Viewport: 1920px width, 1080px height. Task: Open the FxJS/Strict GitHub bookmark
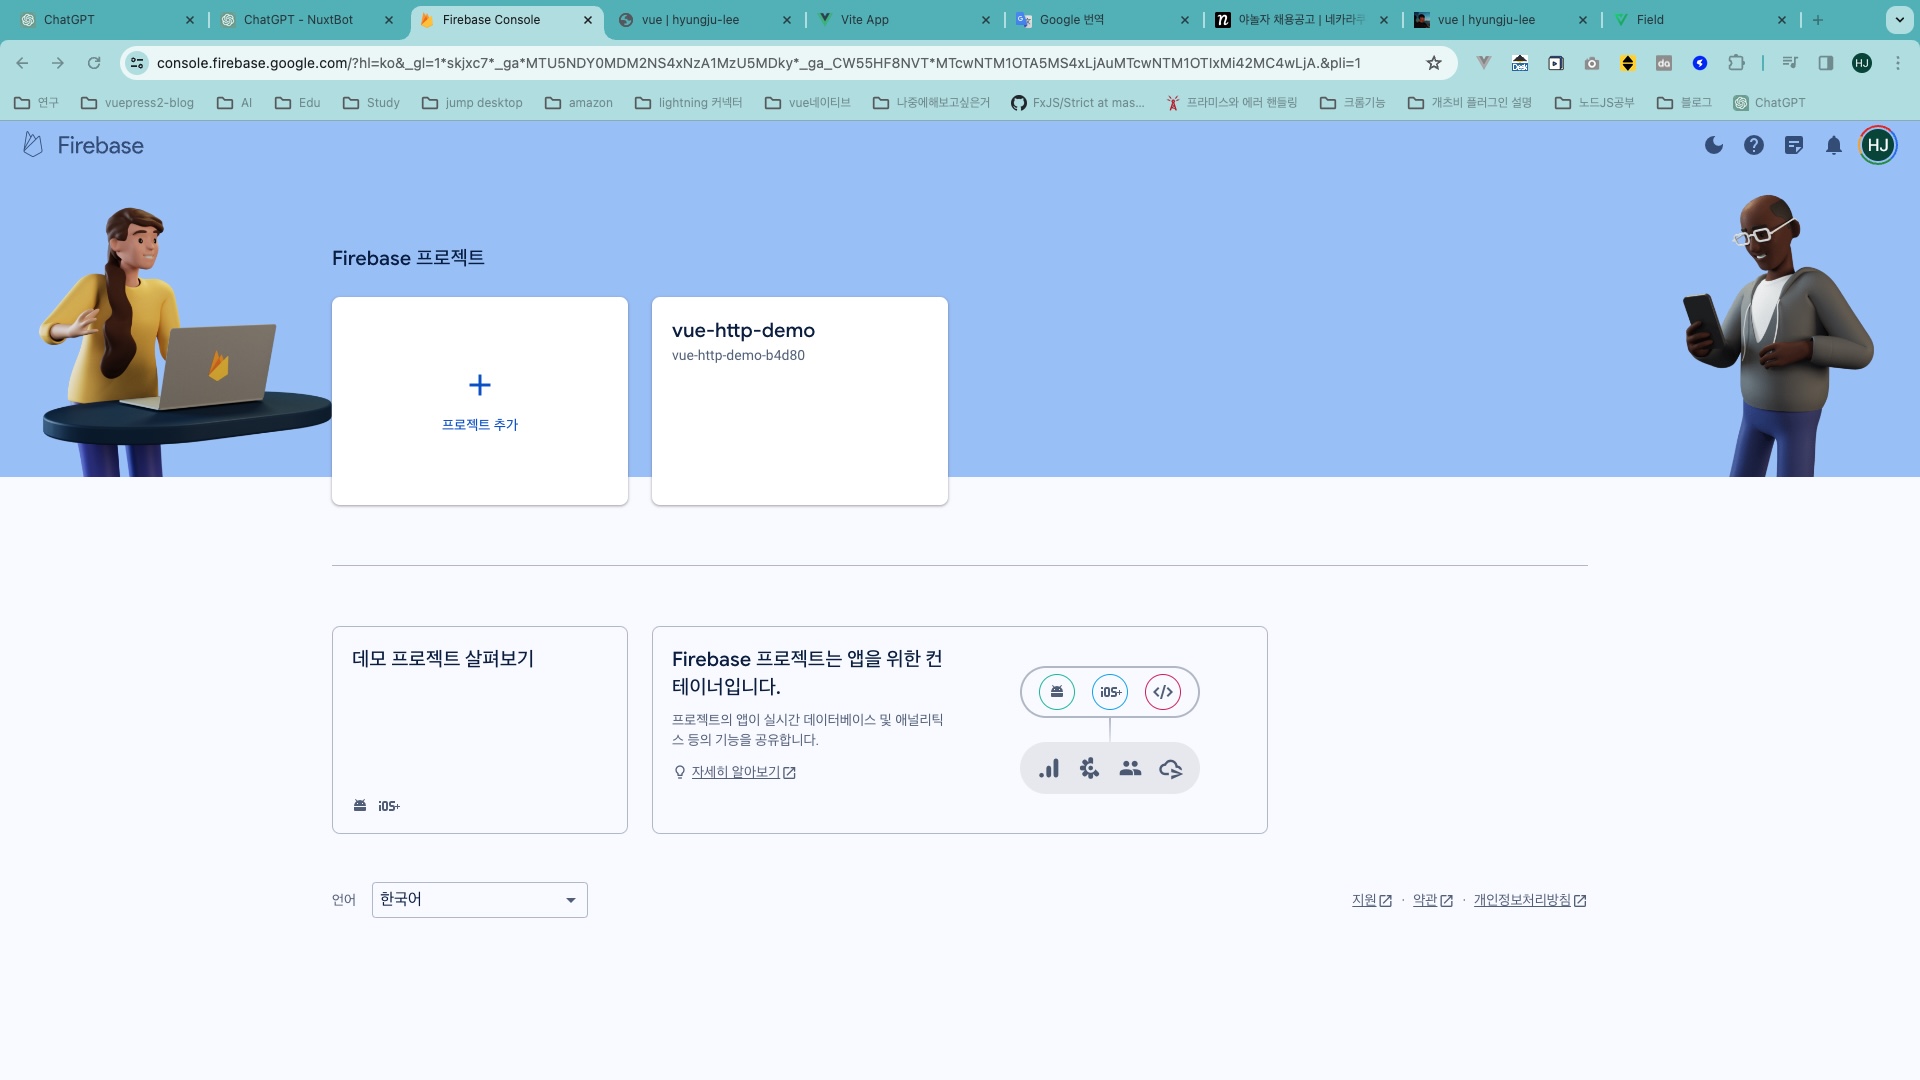click(1078, 103)
